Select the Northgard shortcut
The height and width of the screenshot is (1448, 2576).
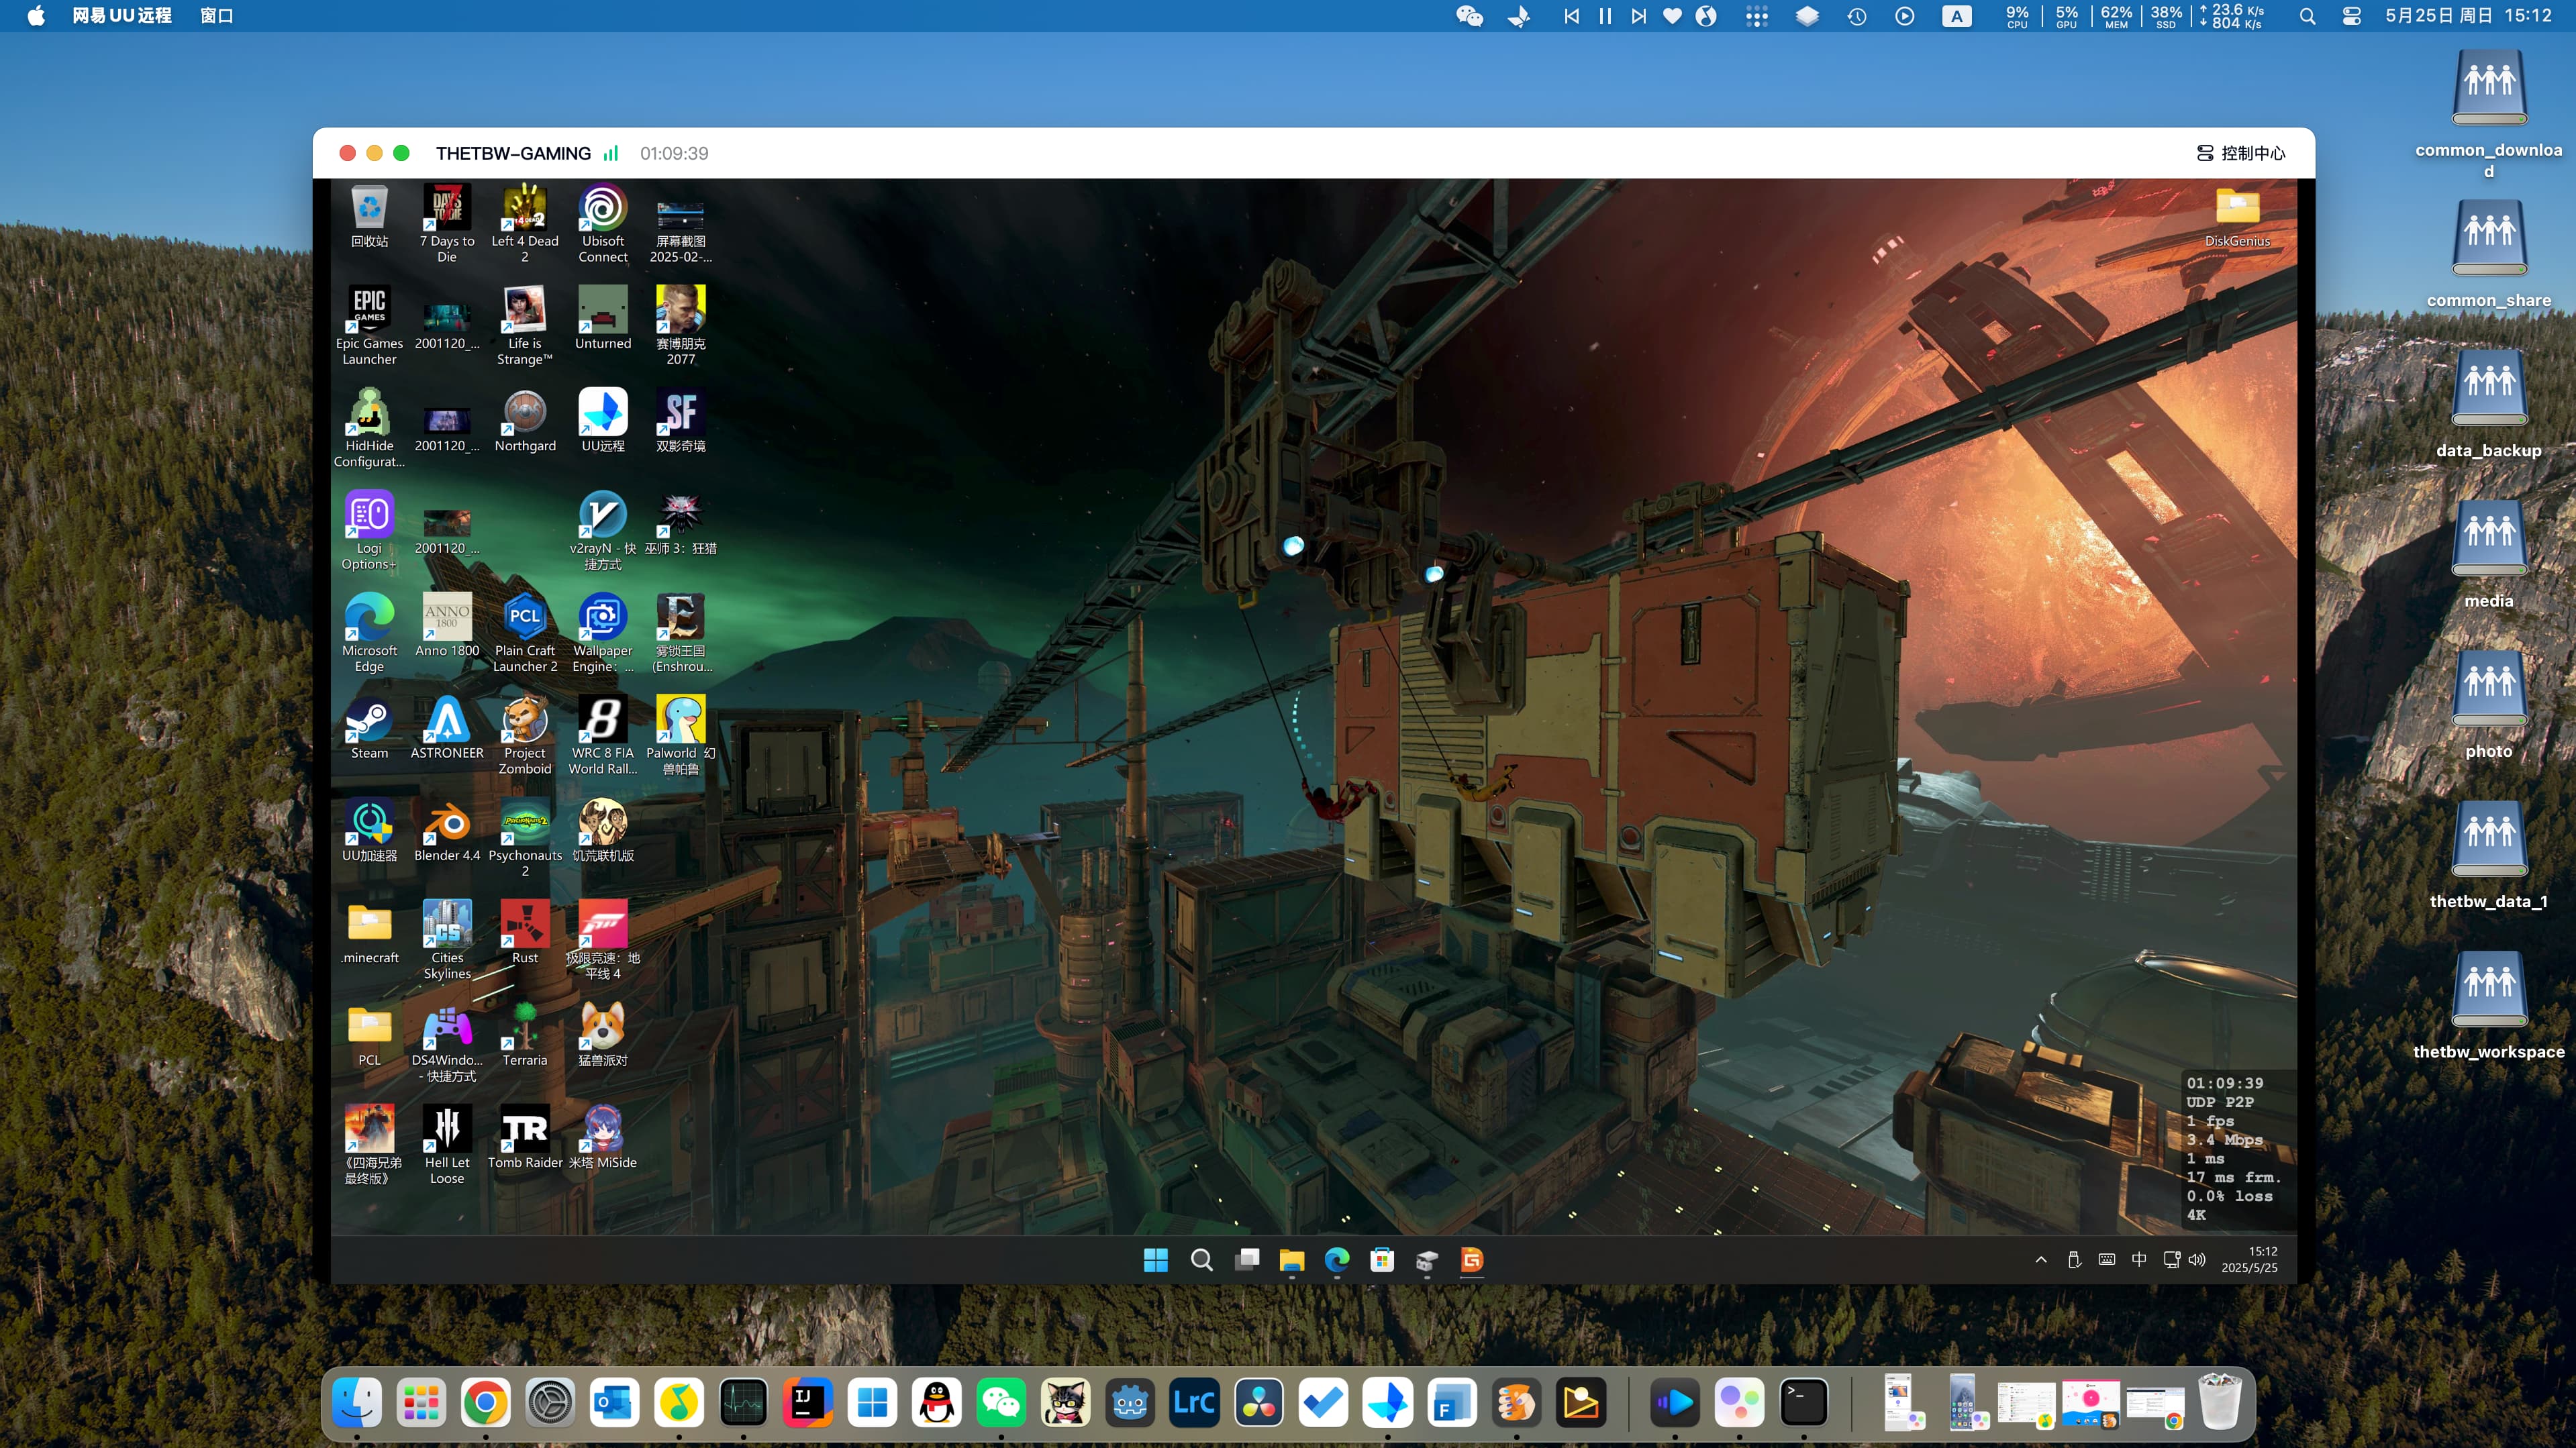(525, 421)
